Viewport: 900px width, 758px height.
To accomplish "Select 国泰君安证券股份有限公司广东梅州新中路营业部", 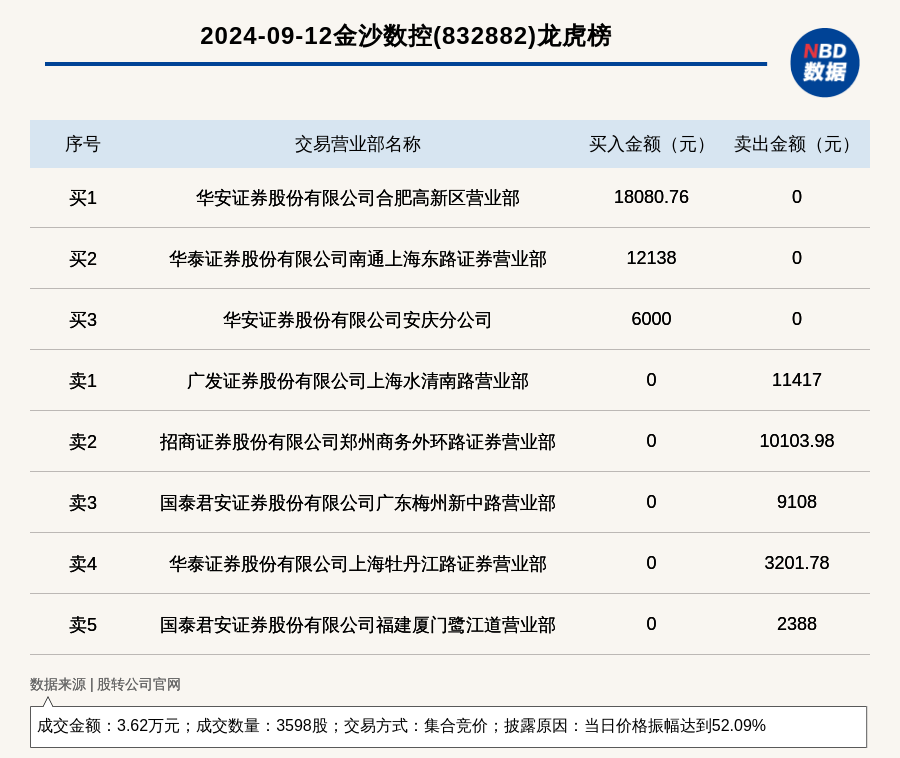I will coord(358,503).
